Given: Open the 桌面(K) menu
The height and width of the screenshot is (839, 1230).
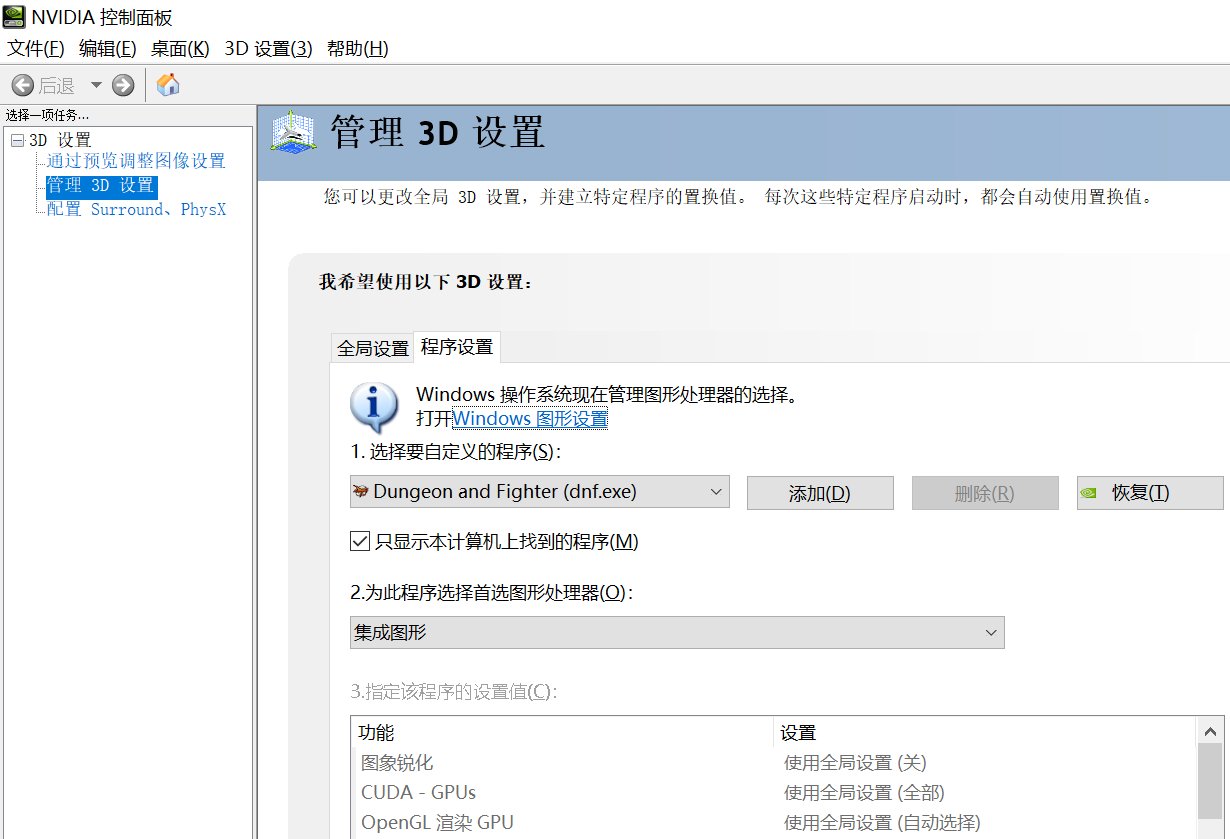Looking at the screenshot, I should pos(180,48).
